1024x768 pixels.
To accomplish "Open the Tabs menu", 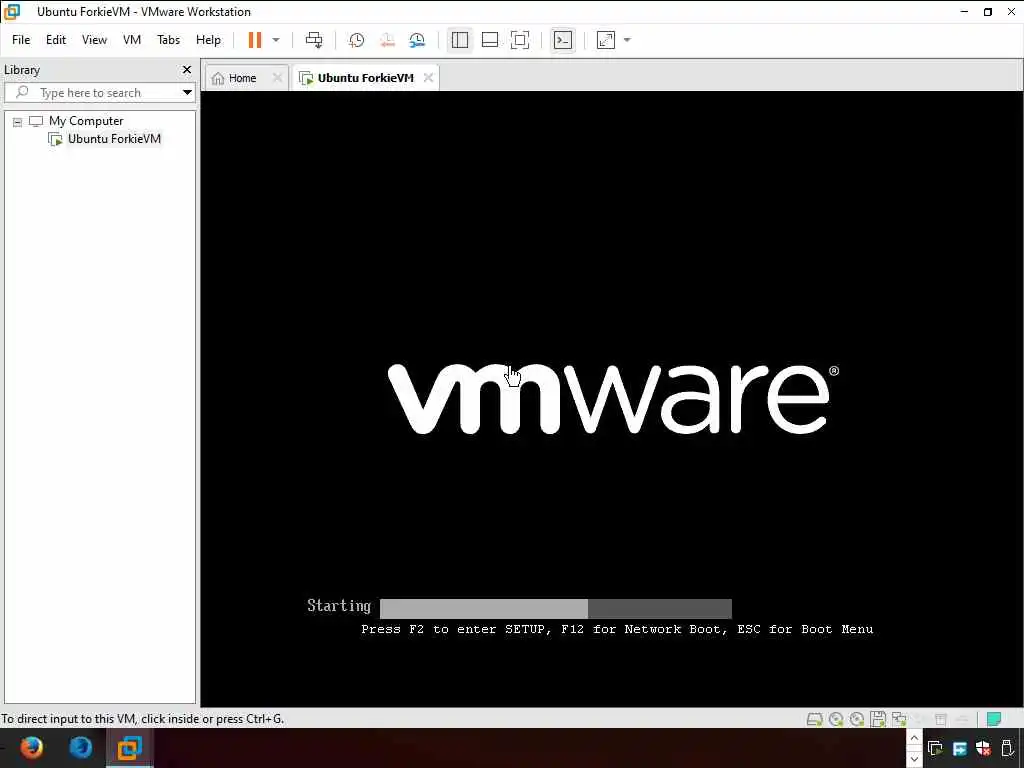I will click(x=168, y=40).
